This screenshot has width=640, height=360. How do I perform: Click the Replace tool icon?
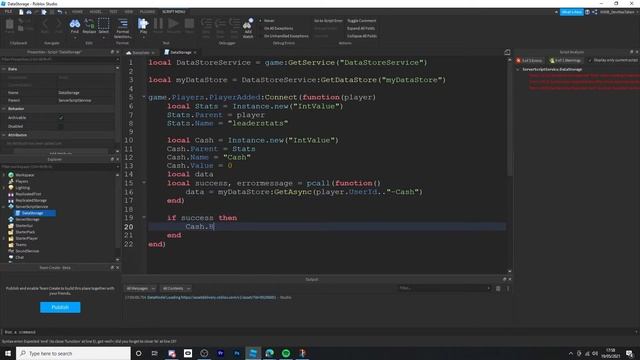pos(89,24)
